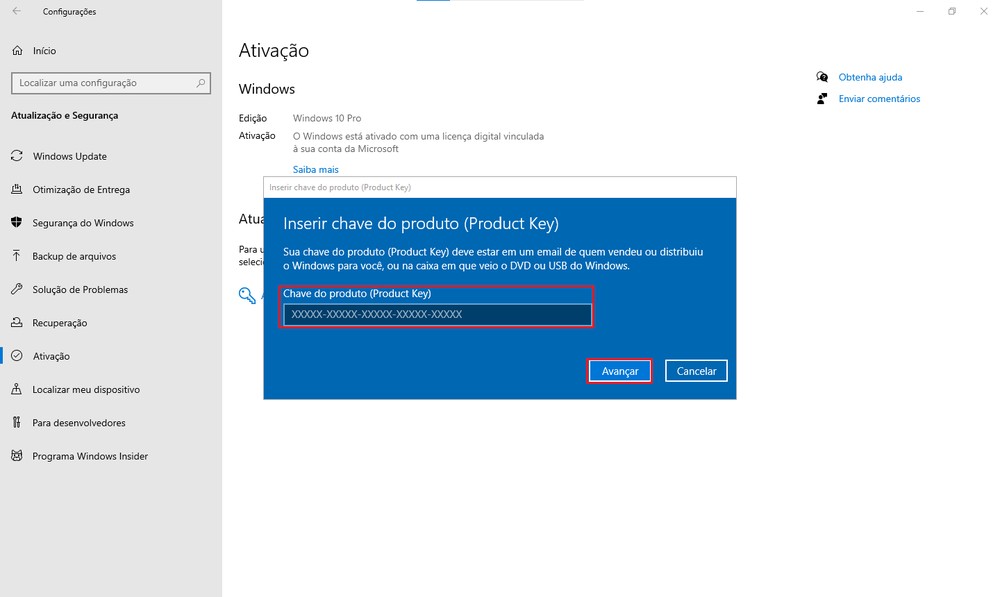Select the Recuperação icon
Screen dimensions: 1000x597
[16, 322]
